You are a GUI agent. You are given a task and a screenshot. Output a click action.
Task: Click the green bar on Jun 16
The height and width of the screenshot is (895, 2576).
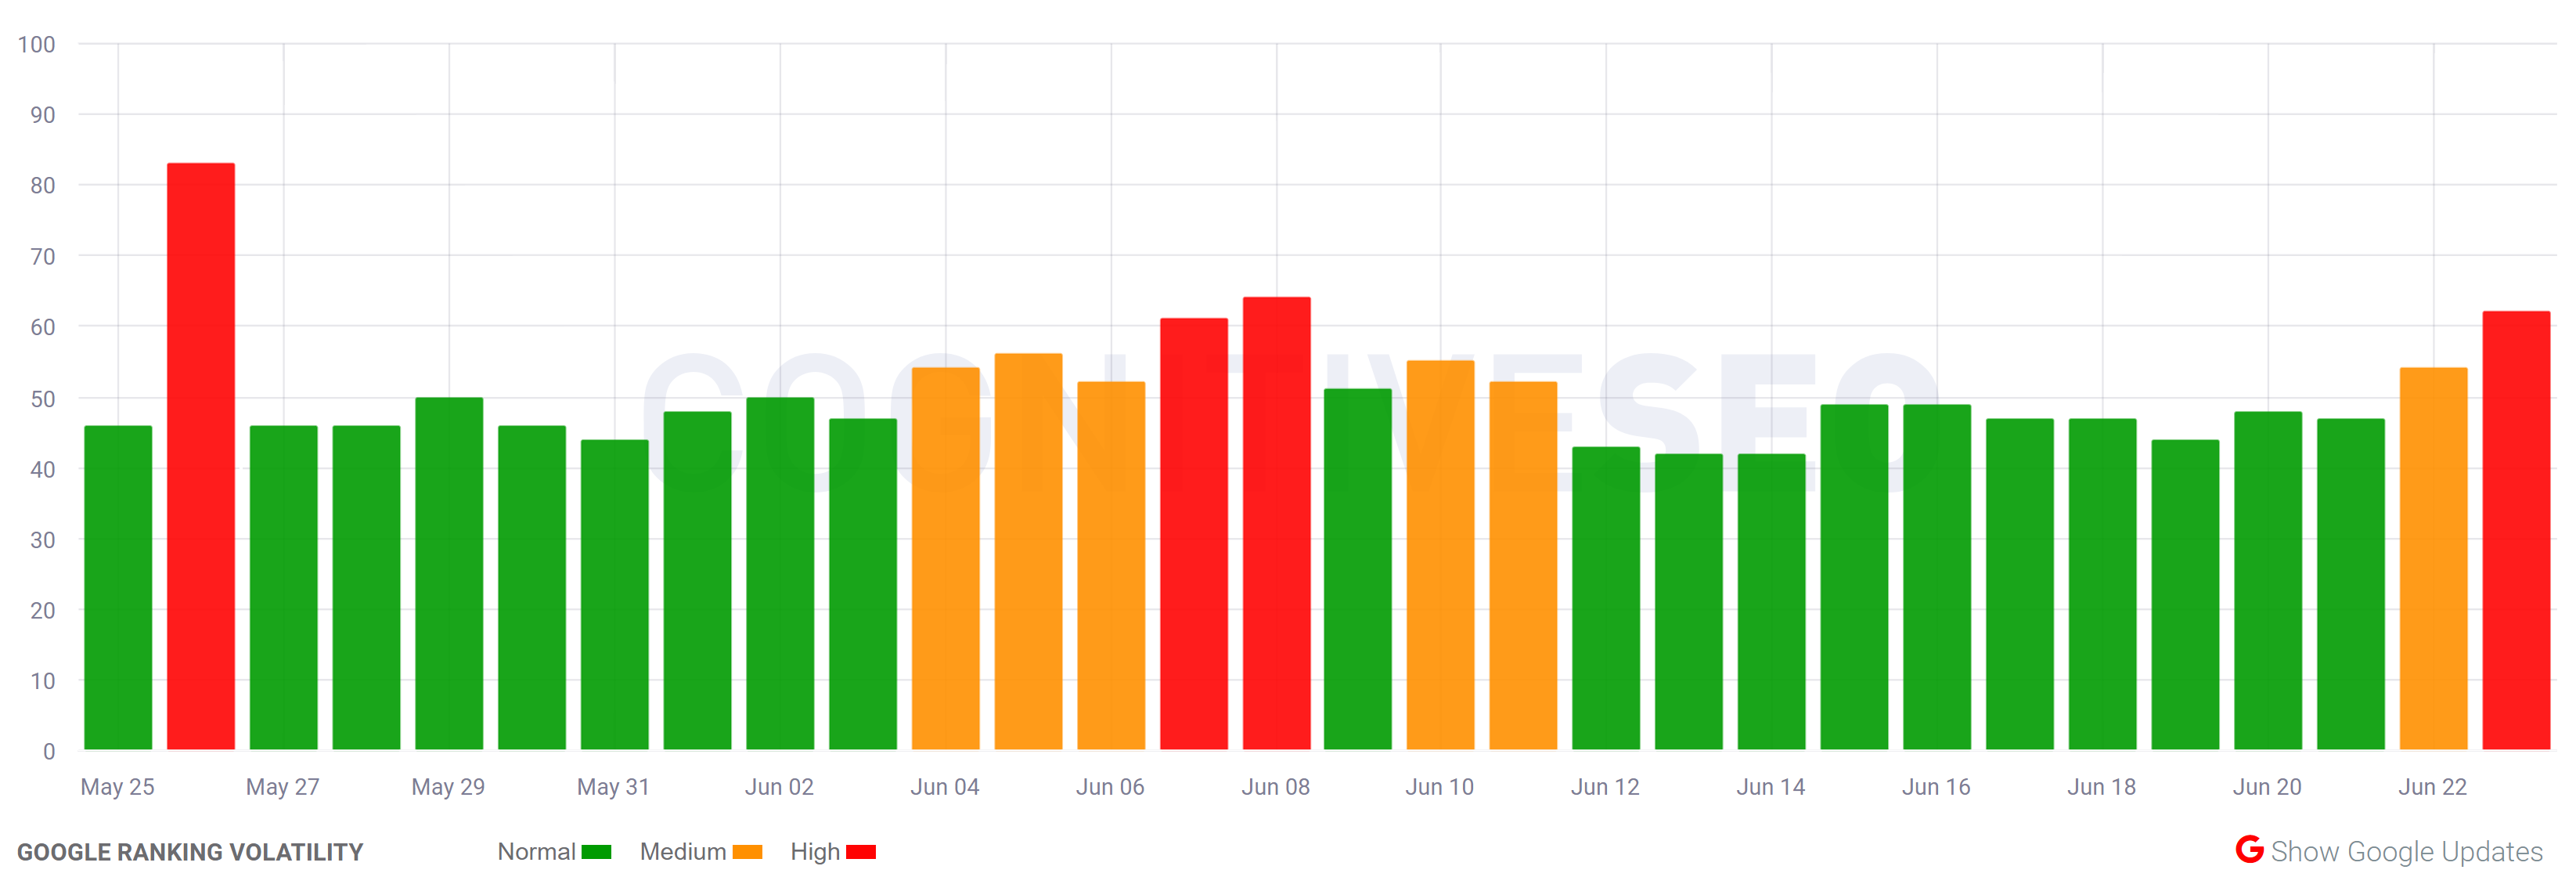(x=1937, y=580)
